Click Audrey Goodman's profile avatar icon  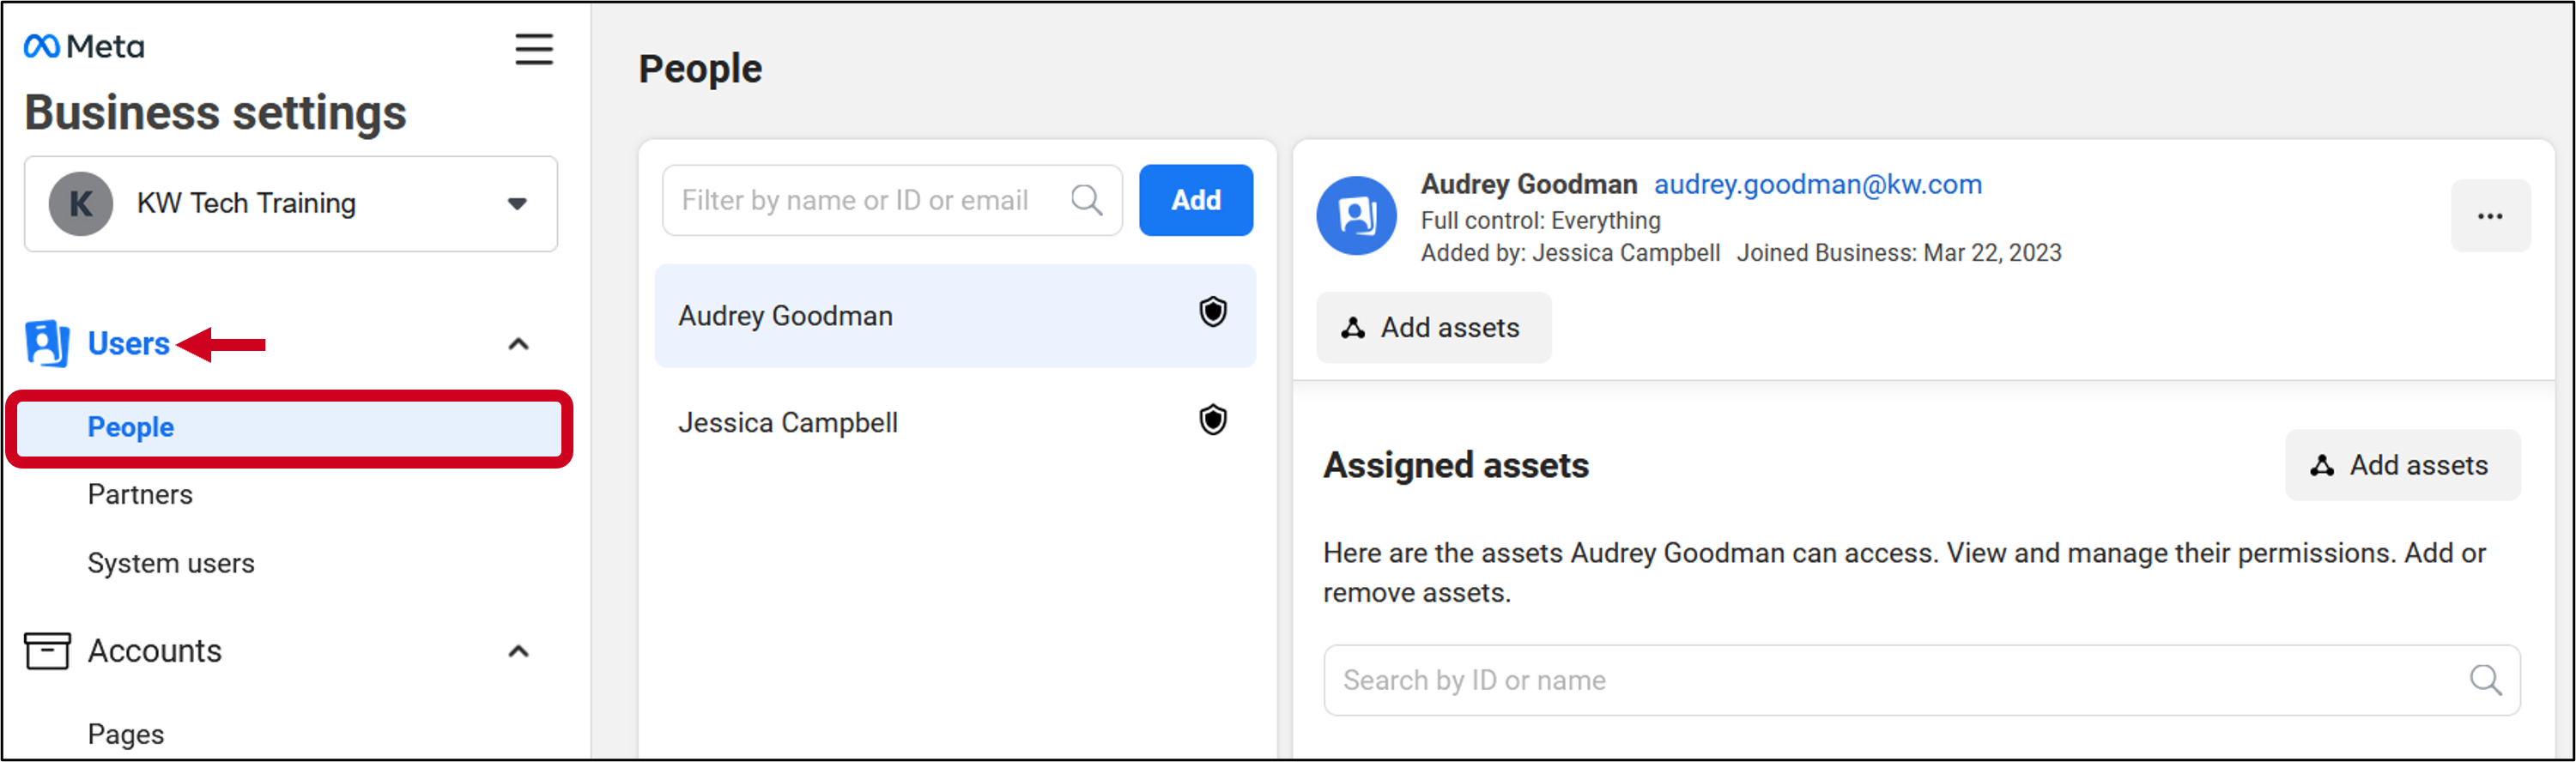click(x=1357, y=216)
